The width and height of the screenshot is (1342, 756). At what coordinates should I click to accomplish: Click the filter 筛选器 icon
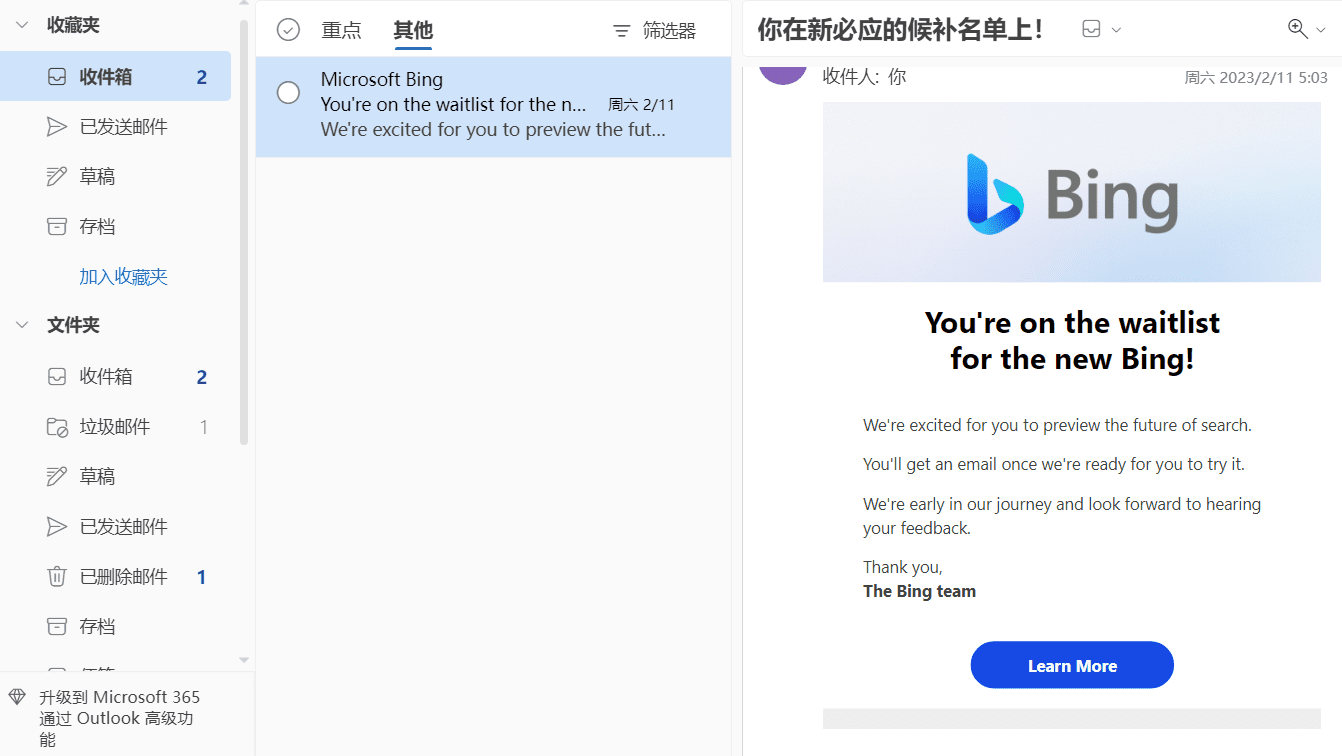(x=621, y=31)
